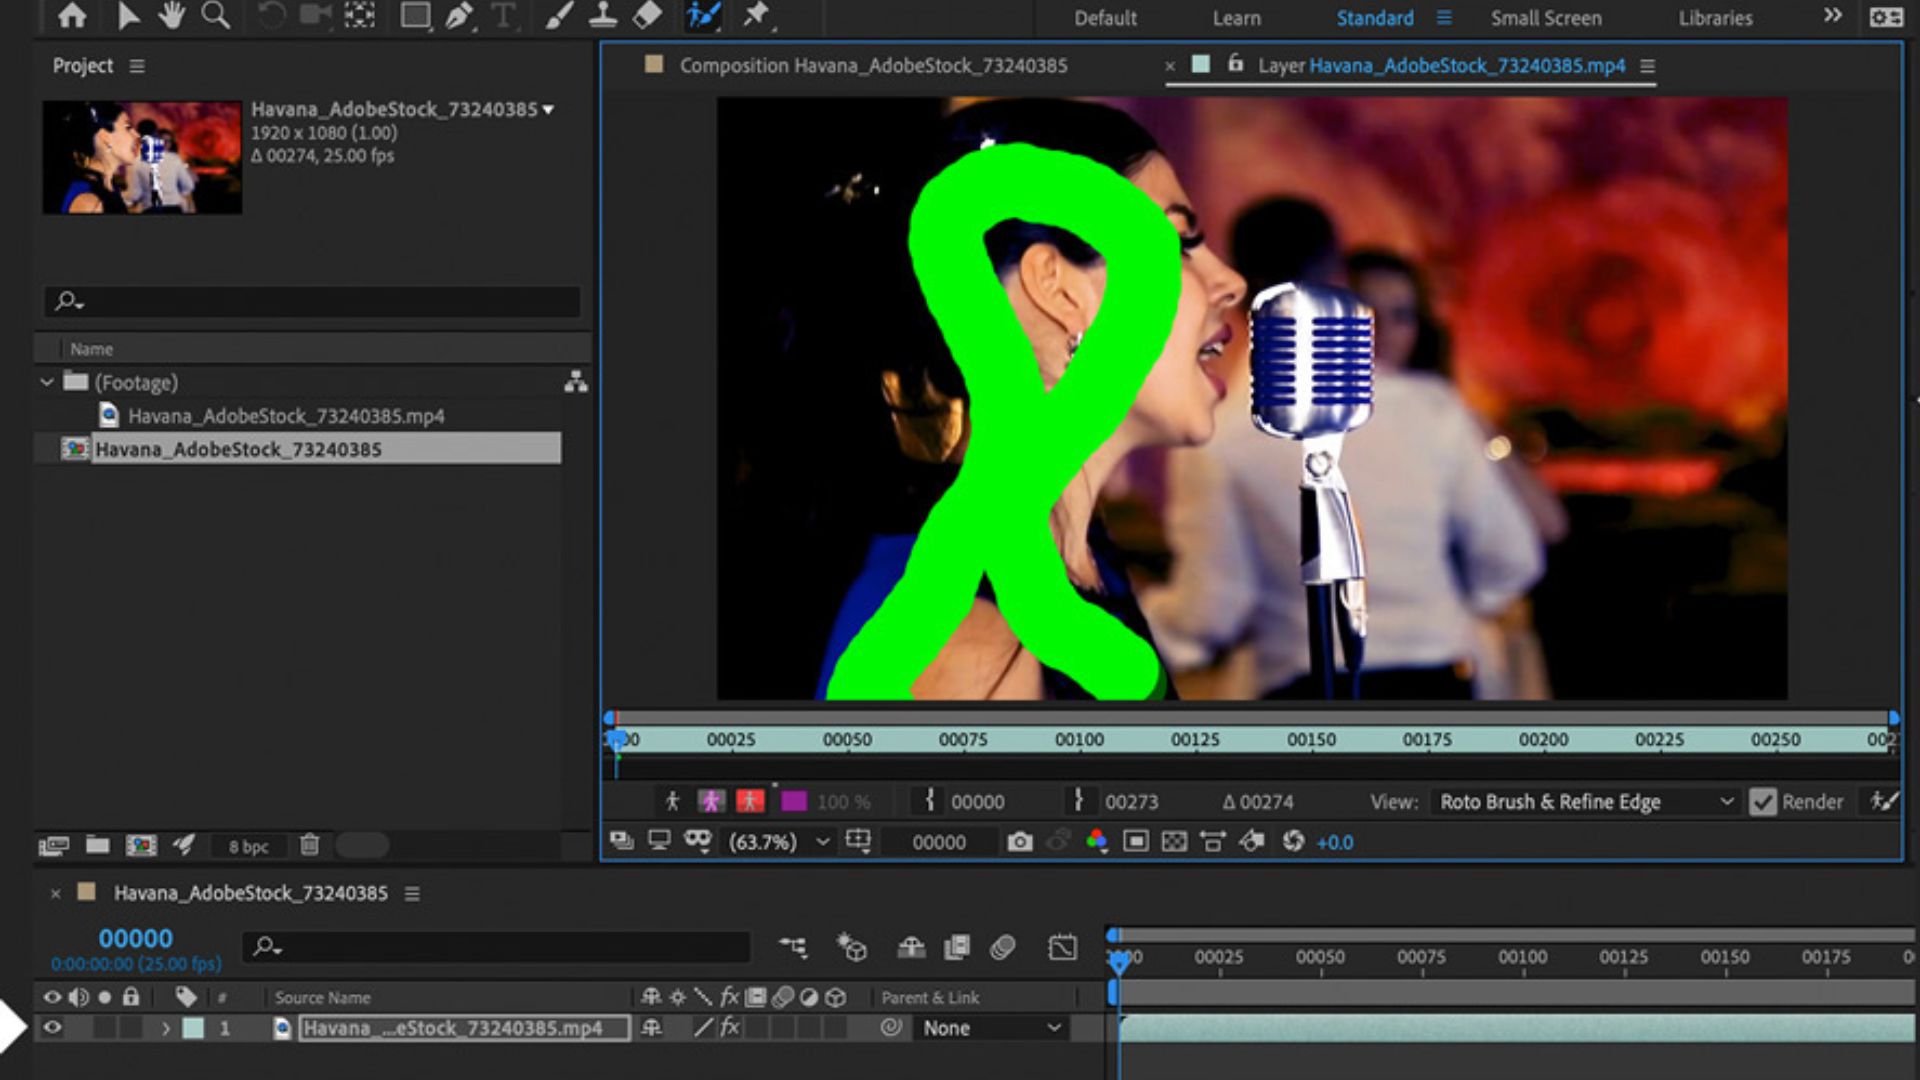1920x1080 pixels.
Task: Open the View Roto Brush & Refine Edge dropdown
Action: pos(1584,802)
